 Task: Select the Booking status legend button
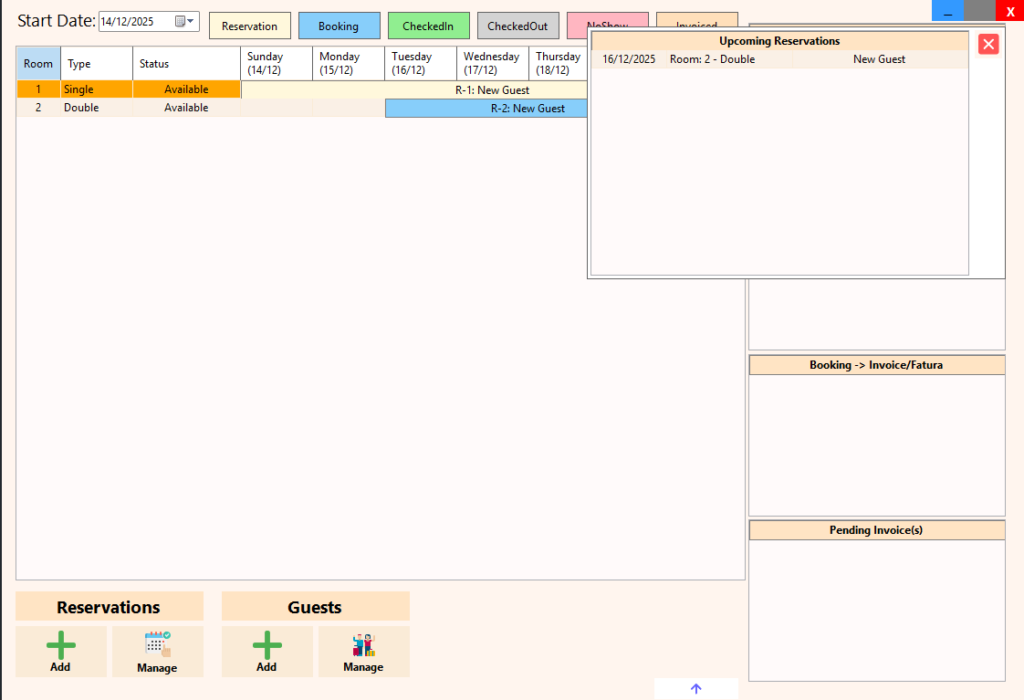pos(339,26)
